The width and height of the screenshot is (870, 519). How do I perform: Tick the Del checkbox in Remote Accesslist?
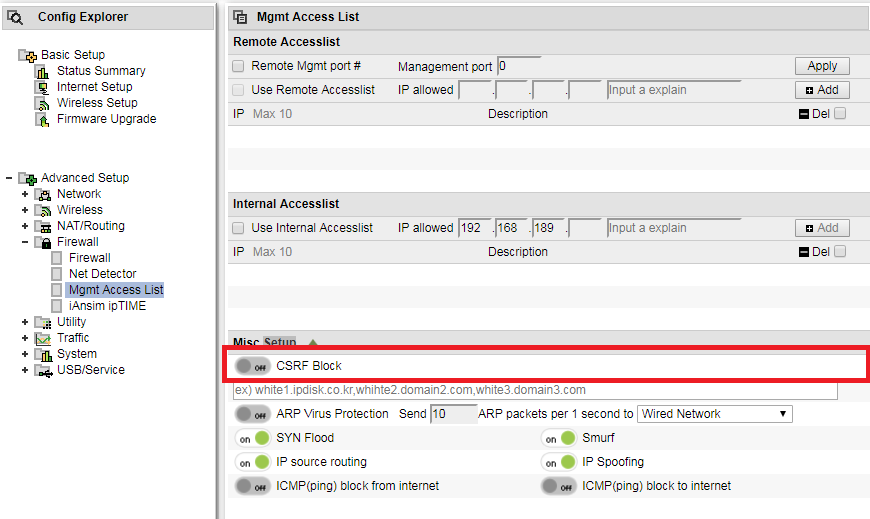coord(840,113)
